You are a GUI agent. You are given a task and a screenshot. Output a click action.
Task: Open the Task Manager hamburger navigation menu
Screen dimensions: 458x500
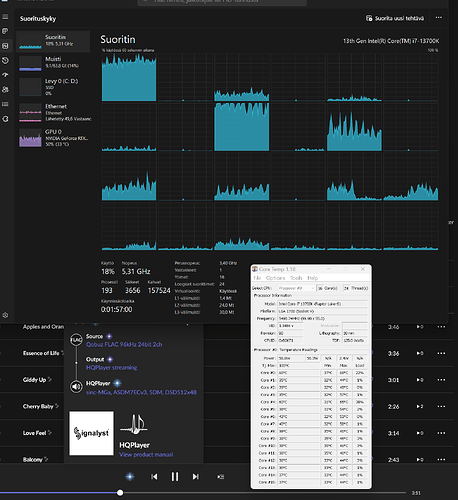click(5, 17)
